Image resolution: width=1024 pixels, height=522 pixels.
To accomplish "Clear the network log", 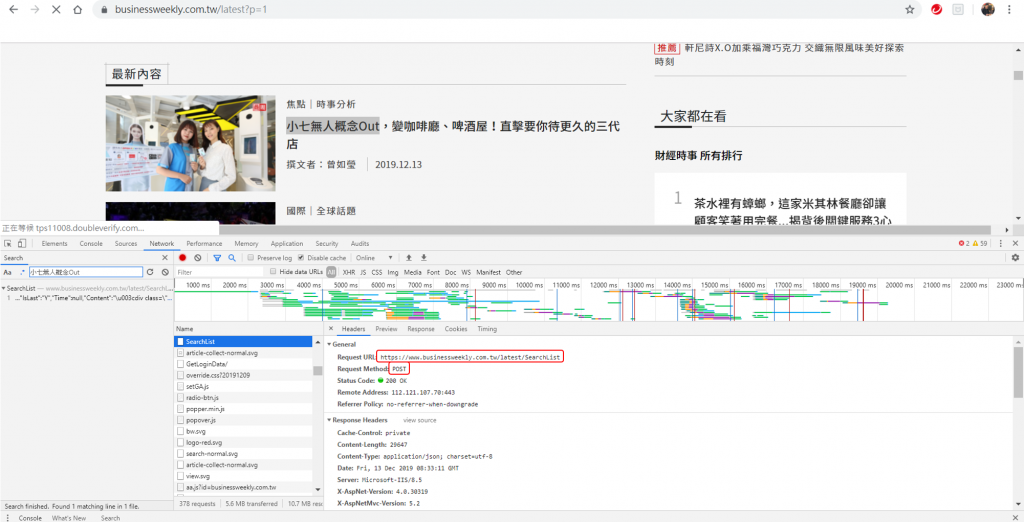I will click(198, 258).
